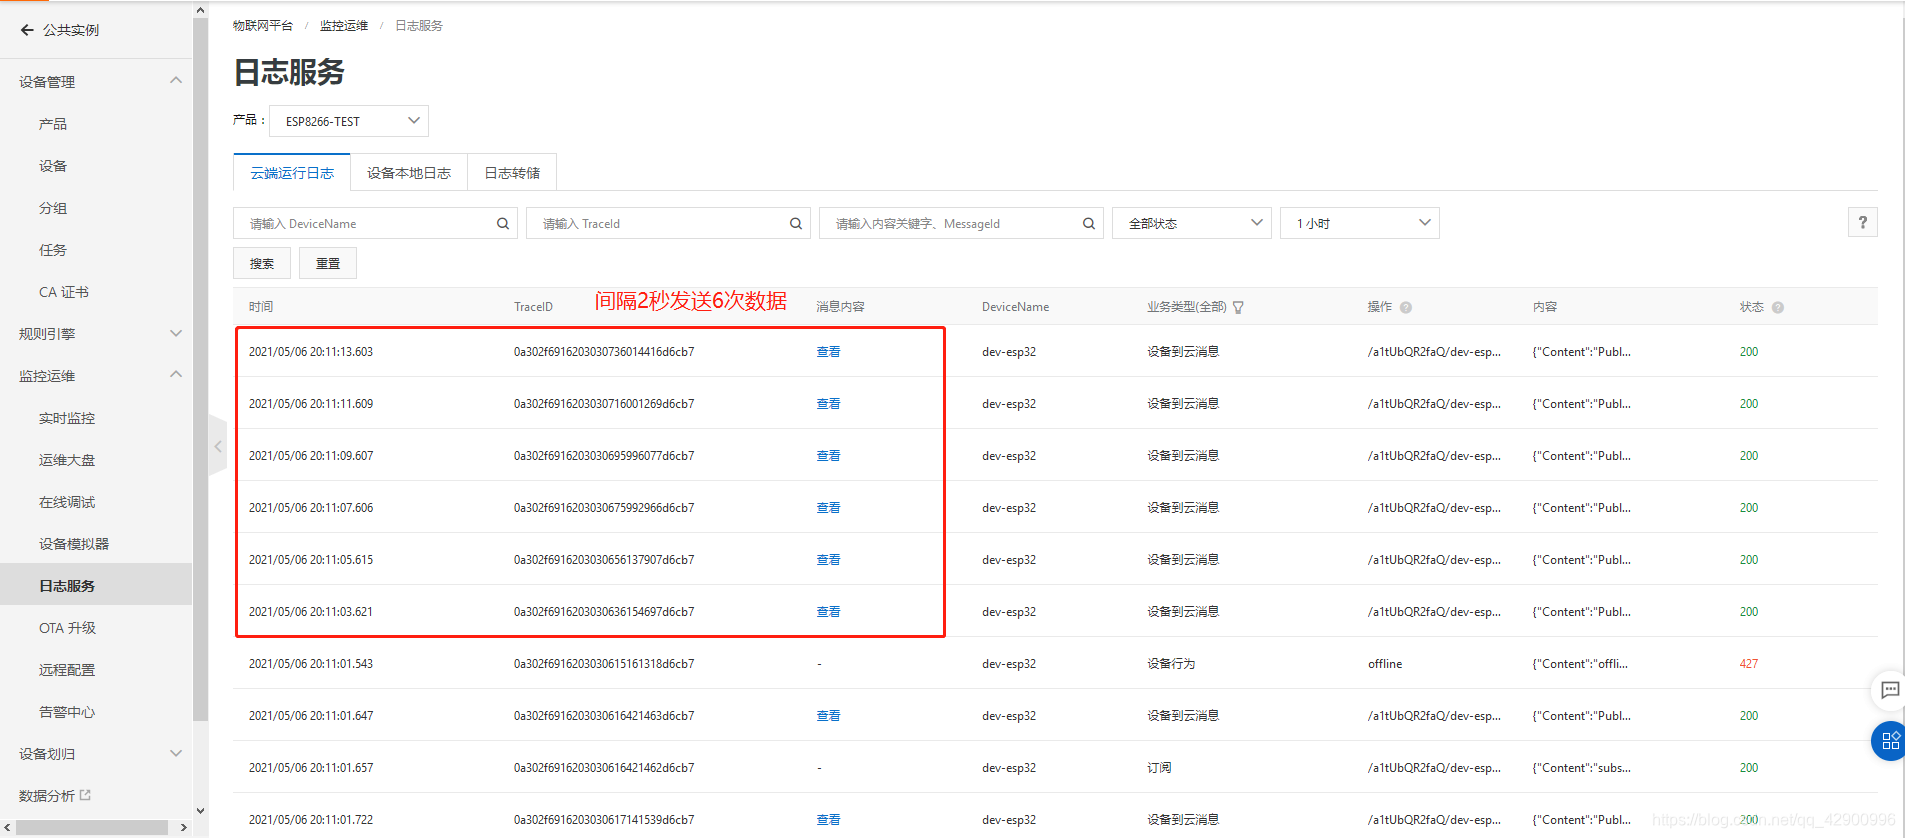This screenshot has height=838, width=1905.
Task: Click the 监控运维 breadcrumb link
Action: [344, 25]
